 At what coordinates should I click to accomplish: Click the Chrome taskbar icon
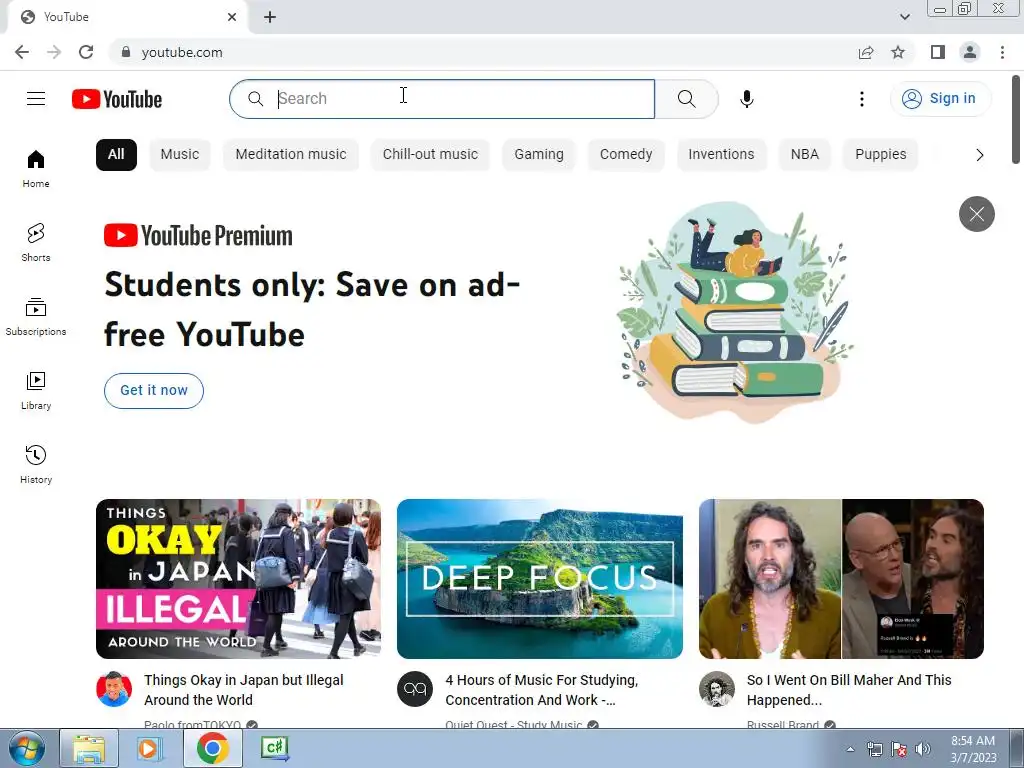click(212, 748)
